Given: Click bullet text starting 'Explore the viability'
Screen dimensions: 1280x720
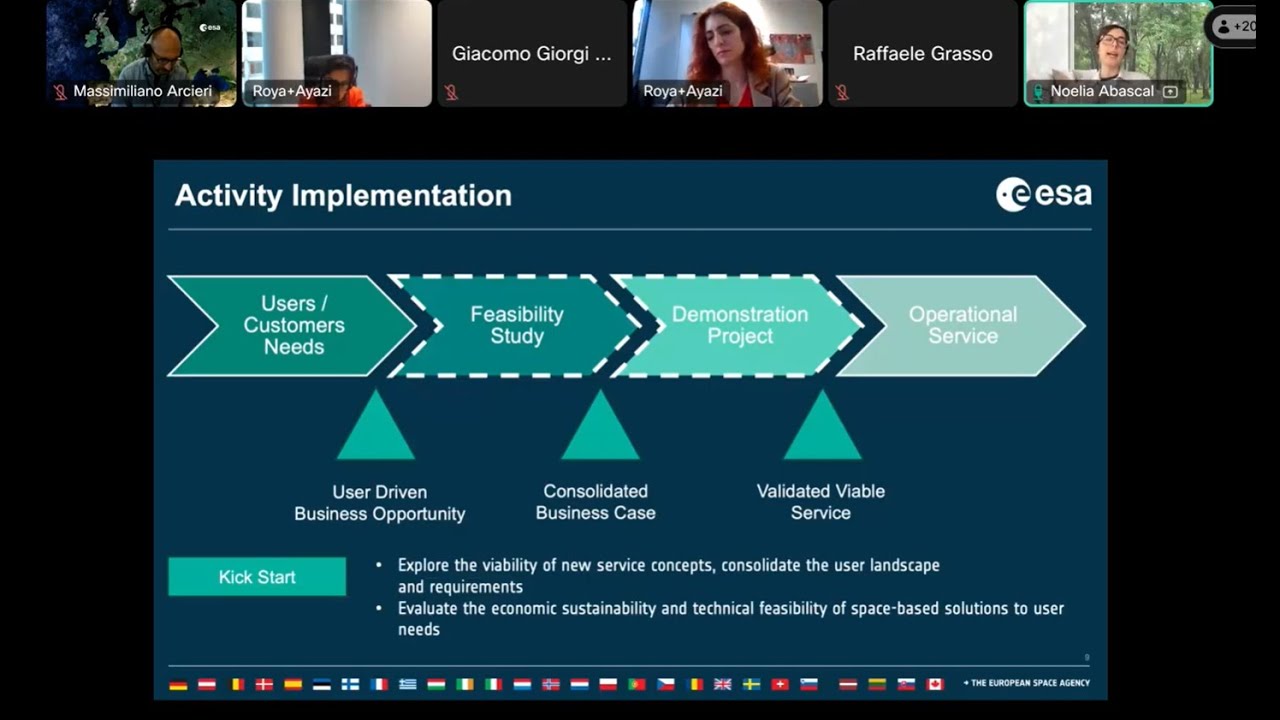Looking at the screenshot, I should [x=668, y=576].
